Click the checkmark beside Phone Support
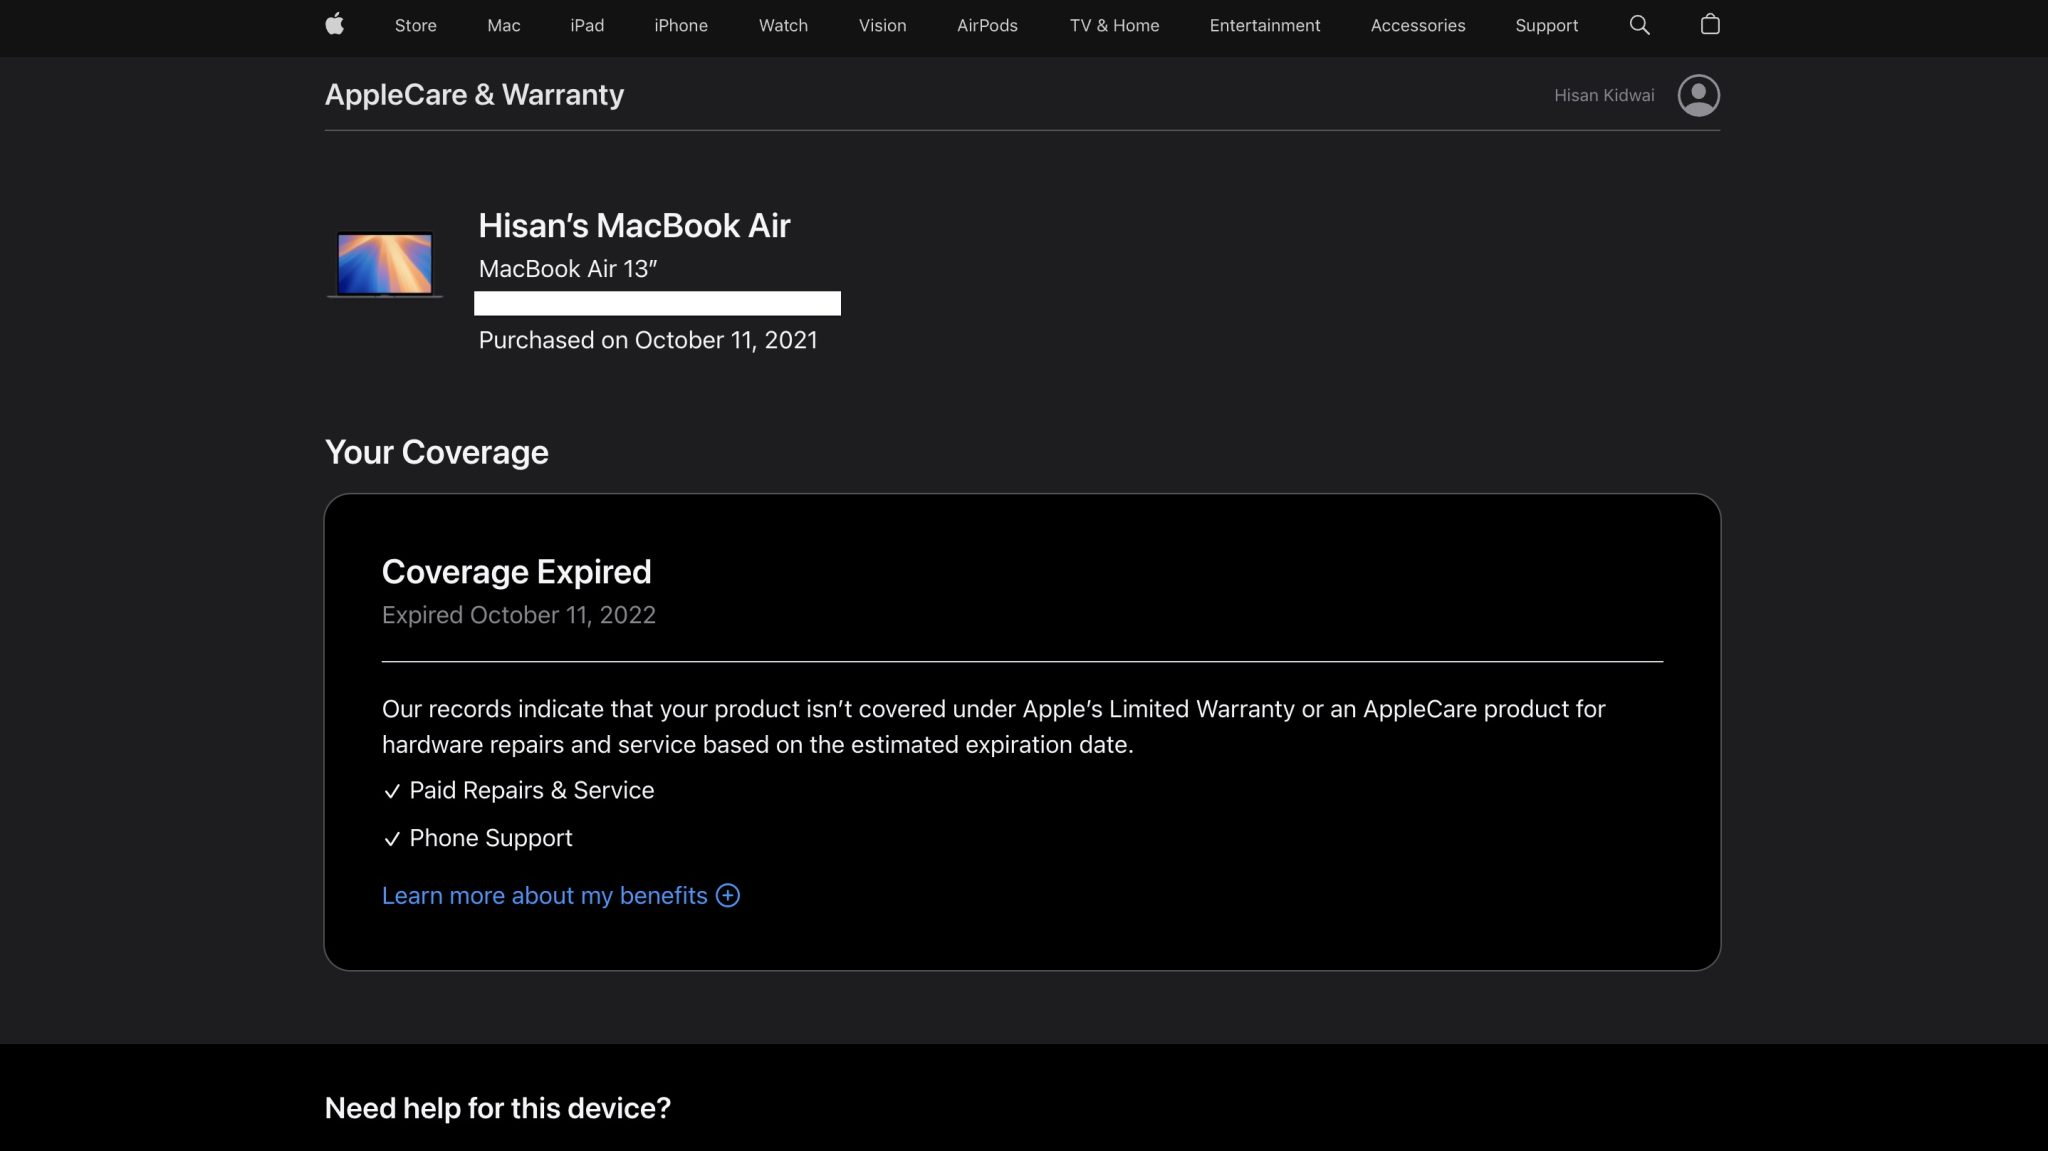 pos(391,839)
